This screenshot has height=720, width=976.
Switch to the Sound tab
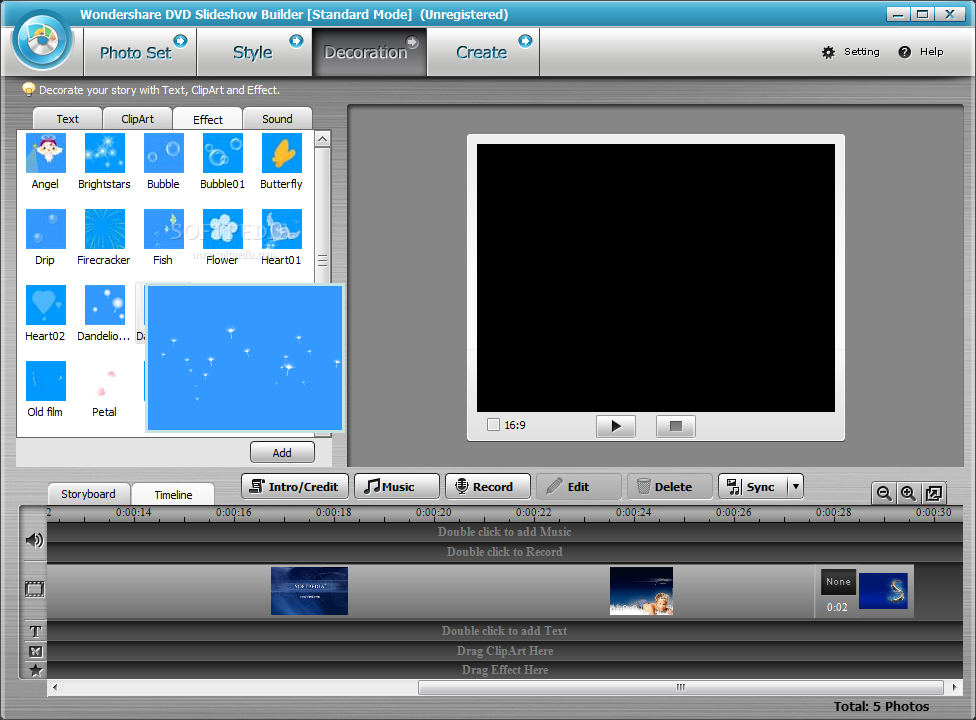point(277,119)
